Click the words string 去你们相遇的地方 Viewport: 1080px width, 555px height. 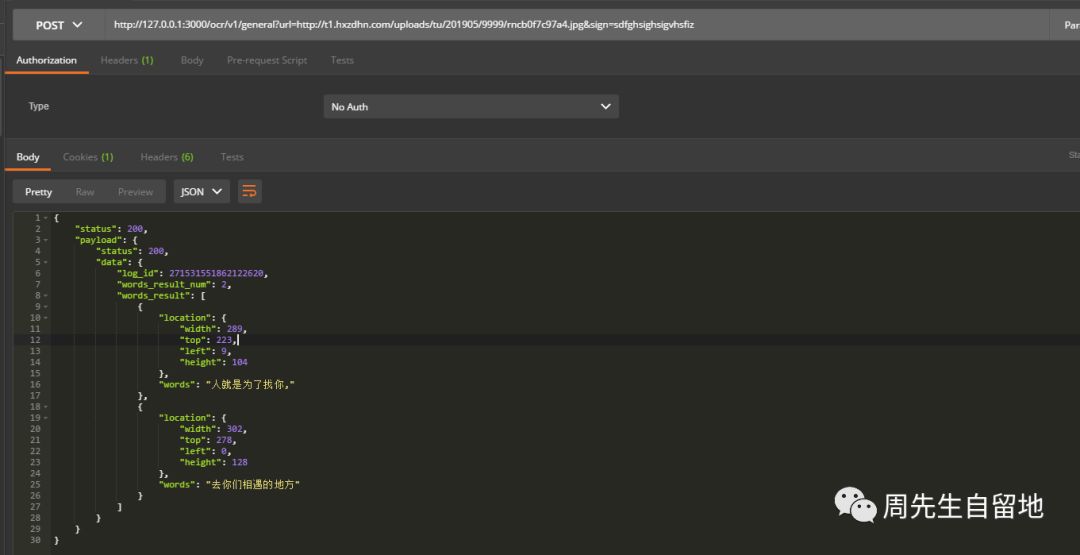coord(253,485)
